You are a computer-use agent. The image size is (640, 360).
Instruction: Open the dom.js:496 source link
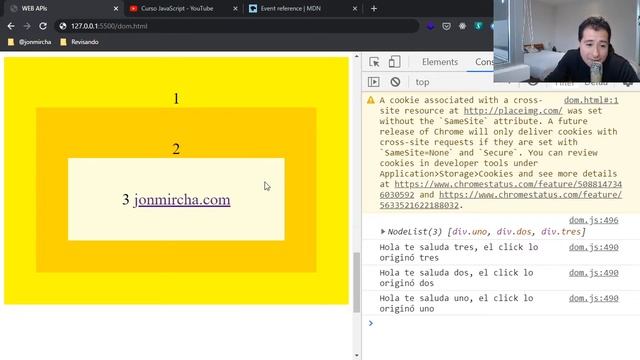(593, 220)
